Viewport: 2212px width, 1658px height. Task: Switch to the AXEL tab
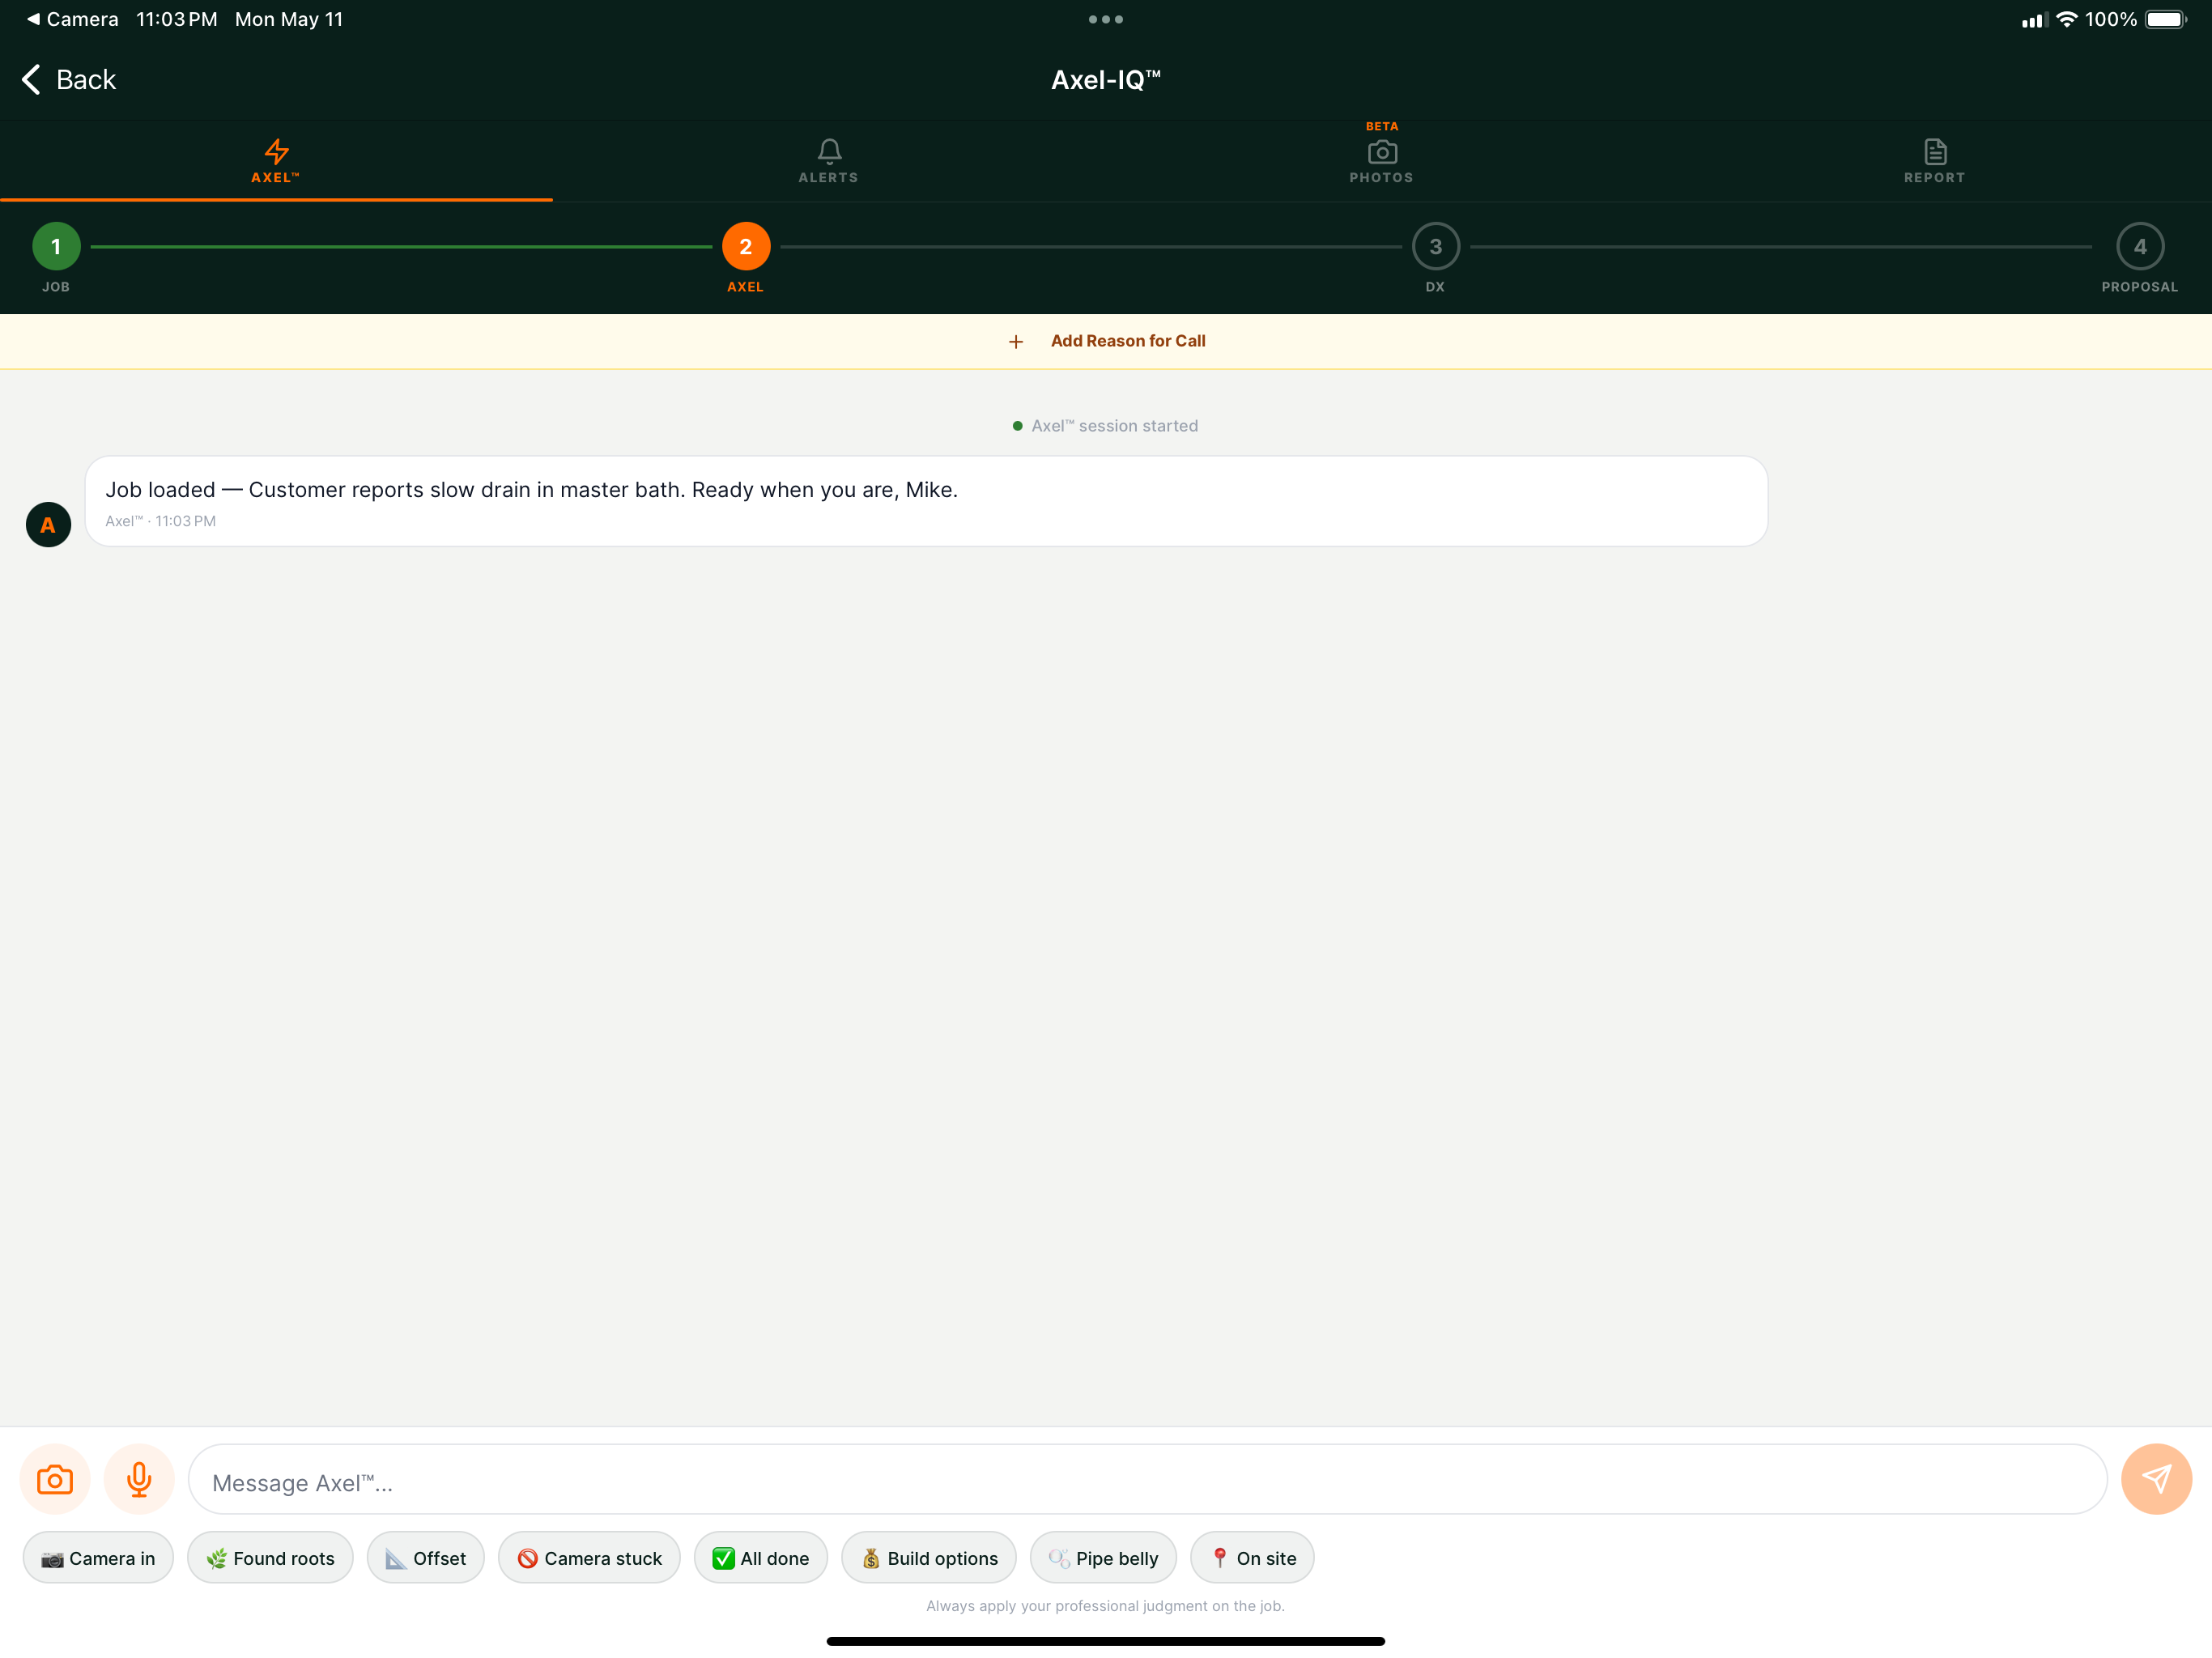(x=276, y=162)
